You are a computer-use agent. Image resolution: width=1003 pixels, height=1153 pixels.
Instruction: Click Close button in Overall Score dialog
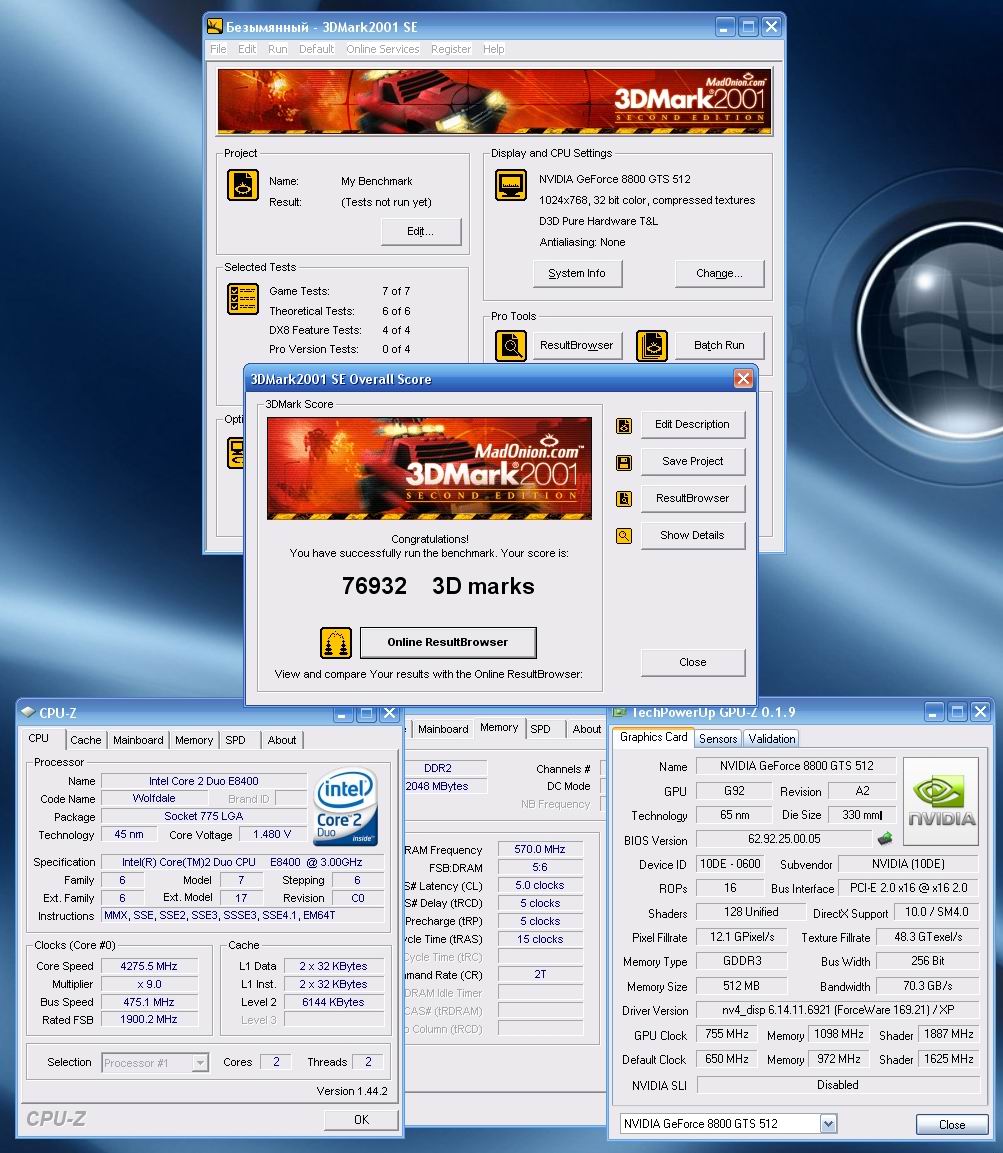click(693, 663)
